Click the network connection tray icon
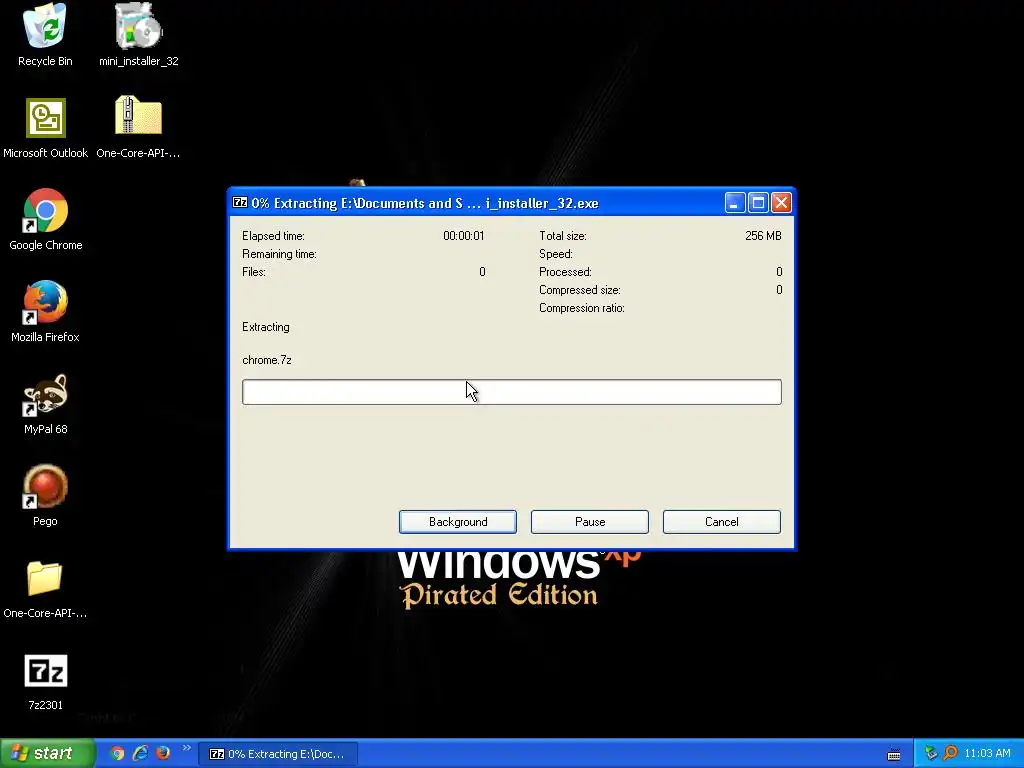 click(x=931, y=754)
